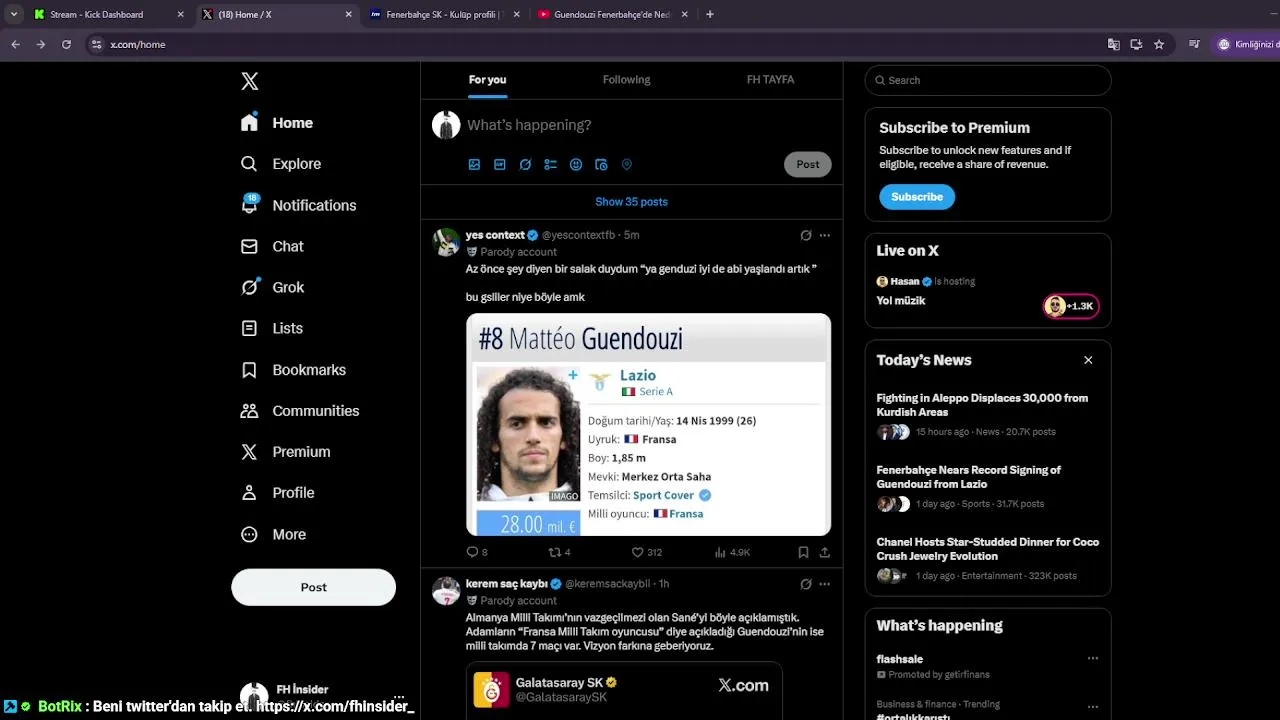
Task: Open Communities in sidebar
Action: (300, 411)
